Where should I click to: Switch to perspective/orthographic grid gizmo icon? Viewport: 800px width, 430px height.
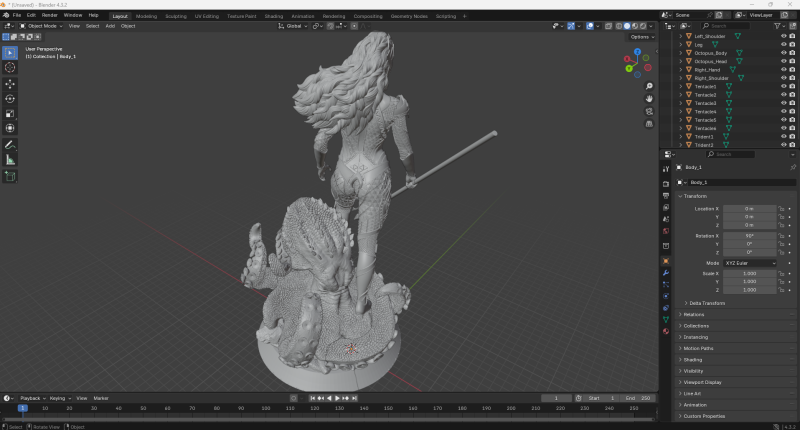(x=649, y=123)
